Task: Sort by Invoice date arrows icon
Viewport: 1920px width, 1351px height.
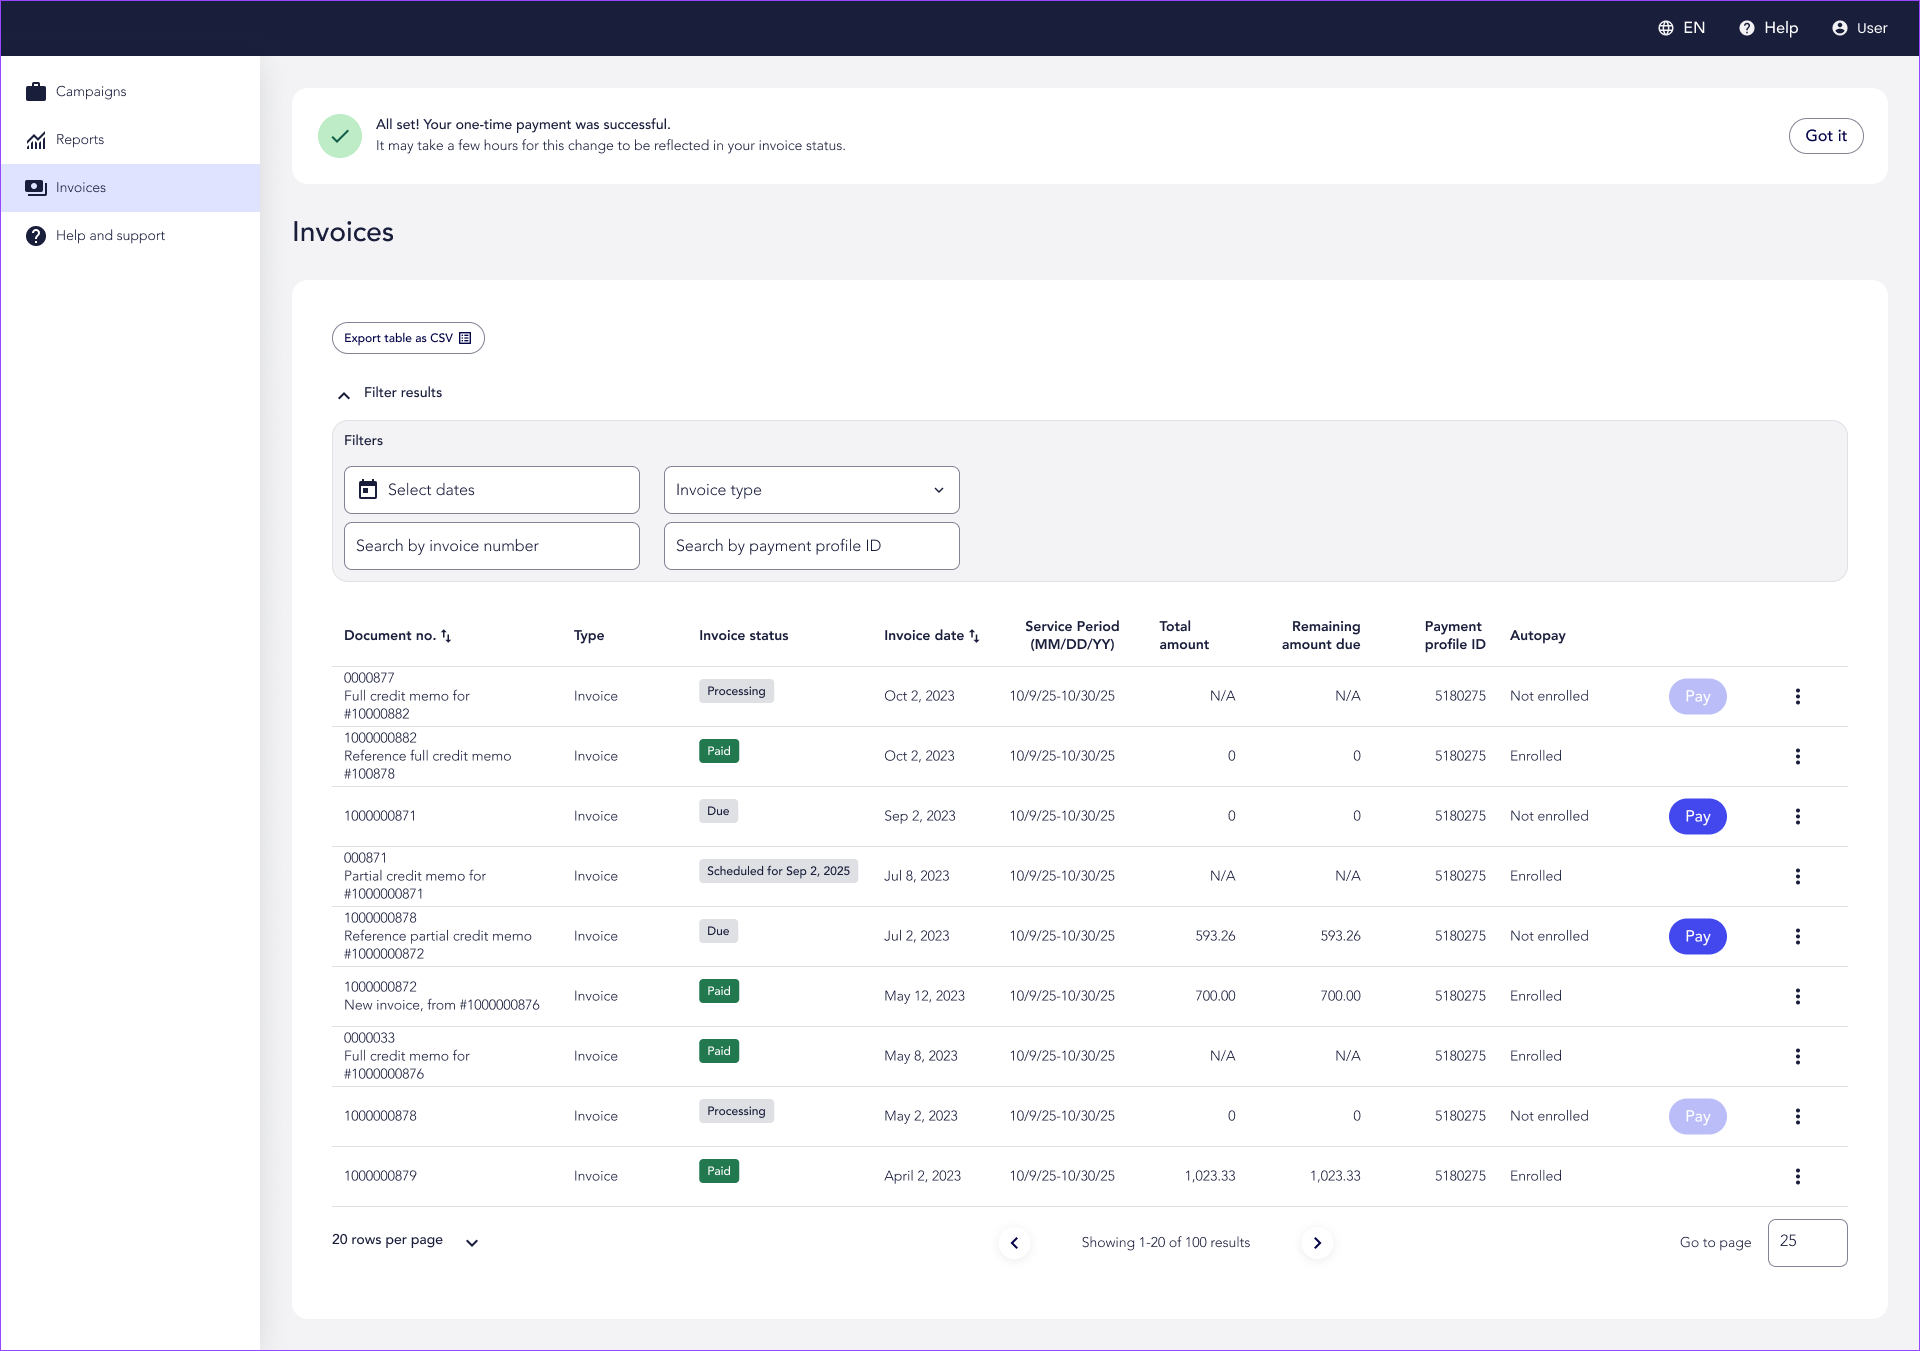Action: pyautogui.click(x=974, y=636)
